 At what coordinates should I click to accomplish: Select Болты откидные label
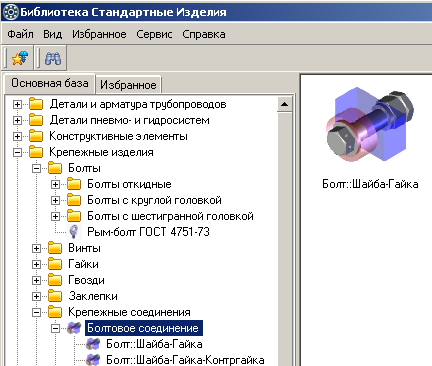pos(129,184)
